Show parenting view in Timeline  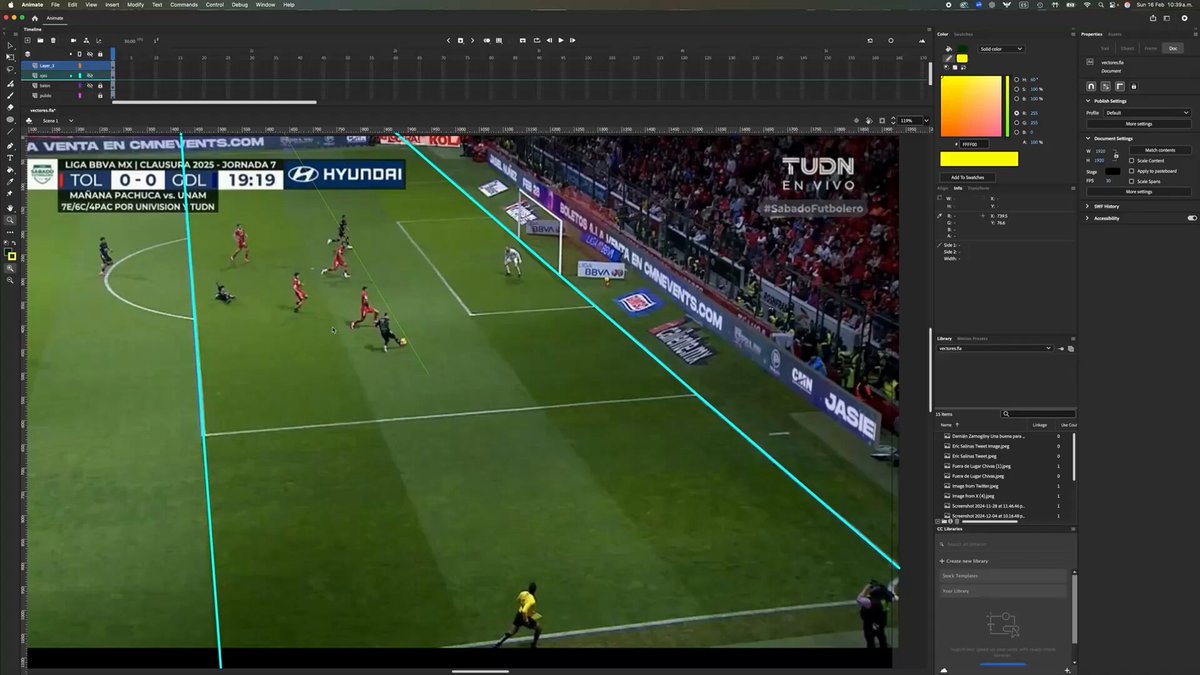click(86, 40)
